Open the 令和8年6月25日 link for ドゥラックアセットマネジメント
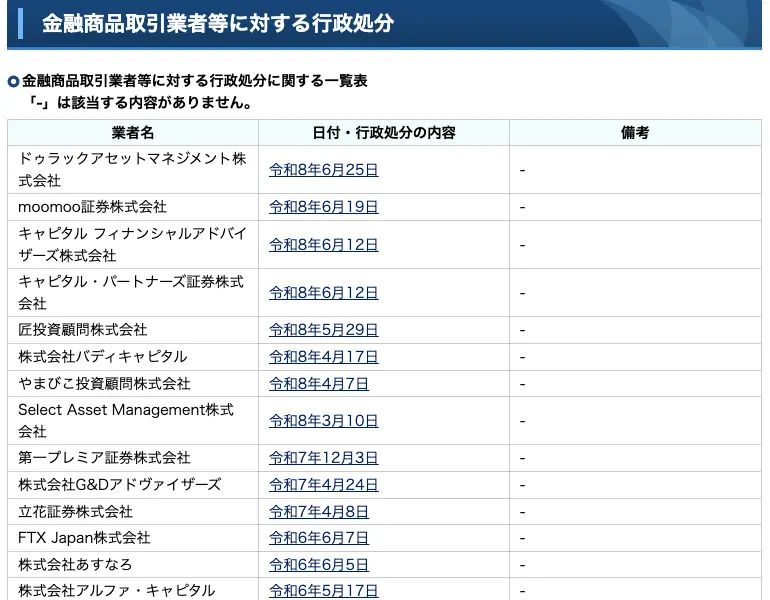The width and height of the screenshot is (770, 600). point(324,170)
